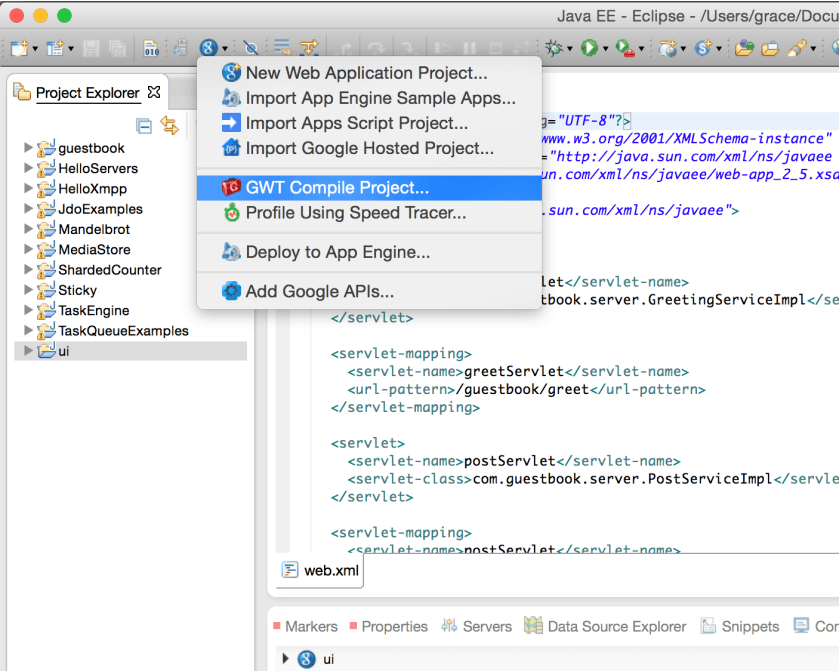Screen dimensions: 839x671
Task: Click the Debug bug icon
Action: (x=553, y=47)
